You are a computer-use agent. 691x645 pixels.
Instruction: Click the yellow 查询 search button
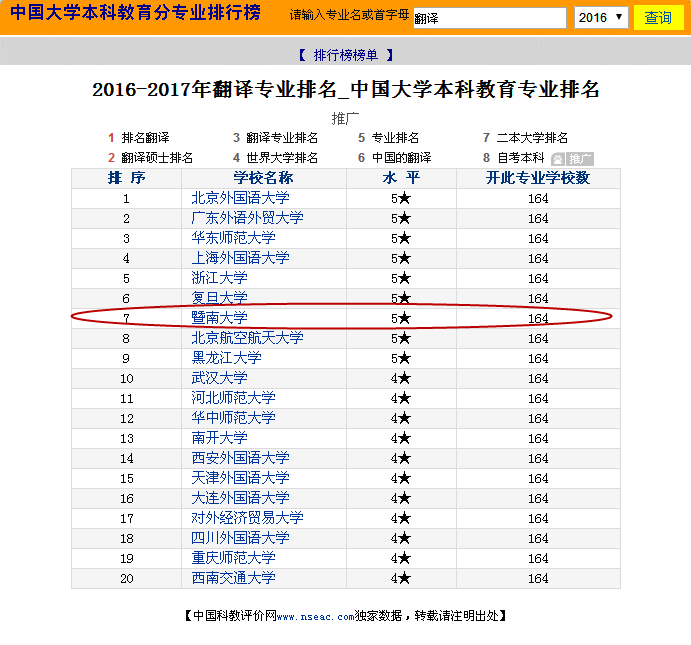(x=657, y=18)
